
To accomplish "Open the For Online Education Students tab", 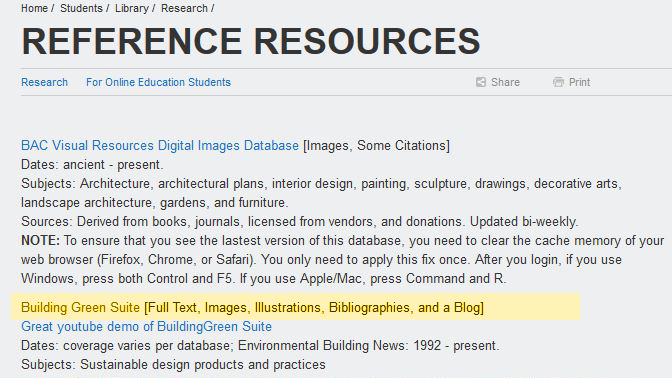I will [158, 82].
